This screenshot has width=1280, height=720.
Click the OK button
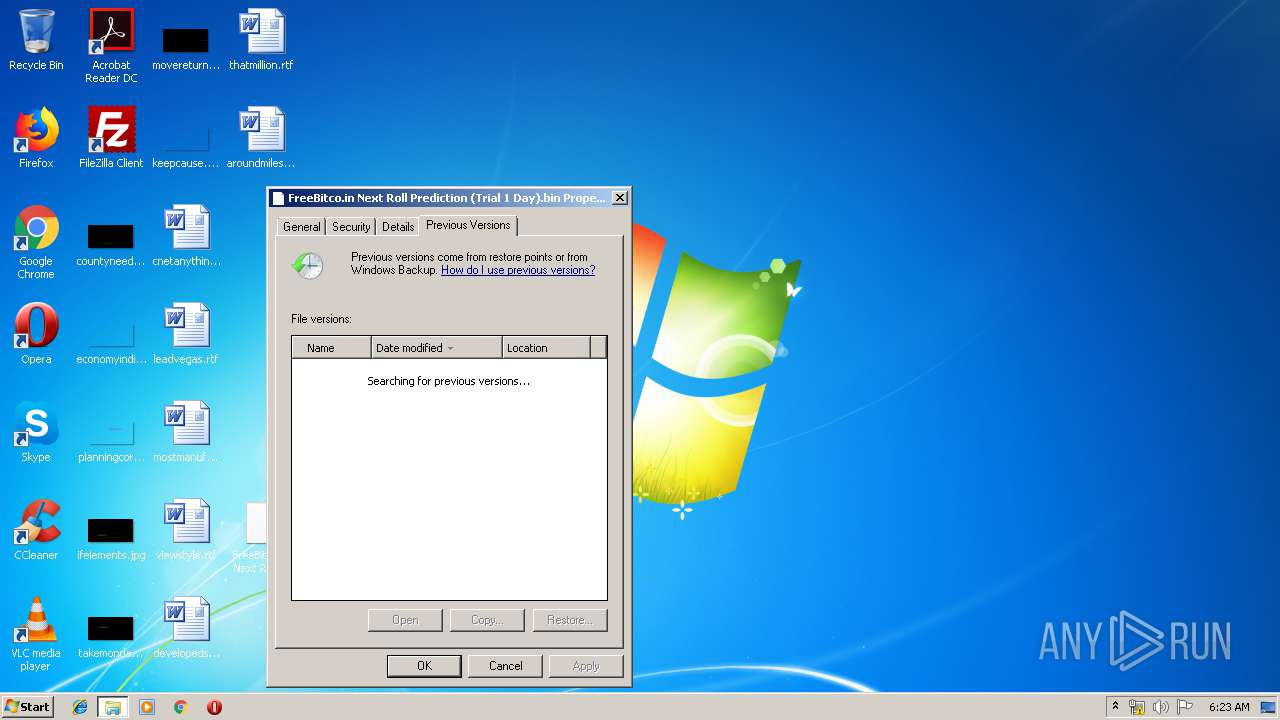[x=424, y=666]
